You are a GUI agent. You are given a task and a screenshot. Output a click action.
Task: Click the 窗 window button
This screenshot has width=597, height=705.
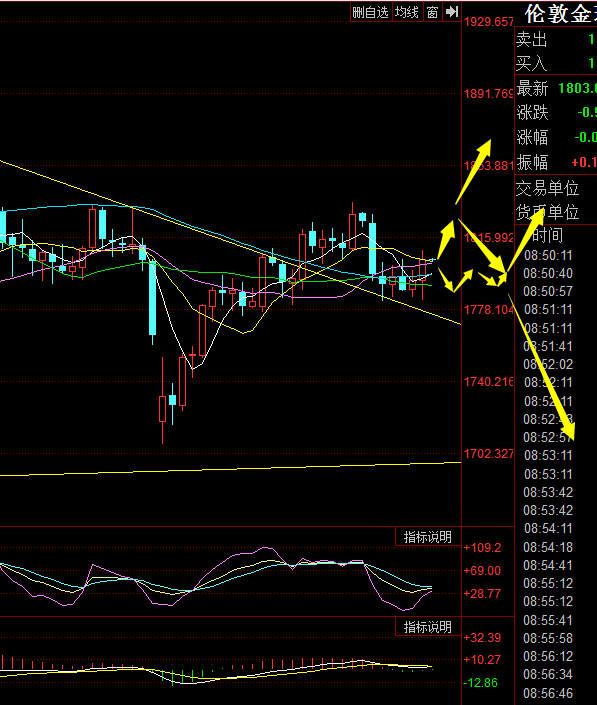(x=432, y=12)
